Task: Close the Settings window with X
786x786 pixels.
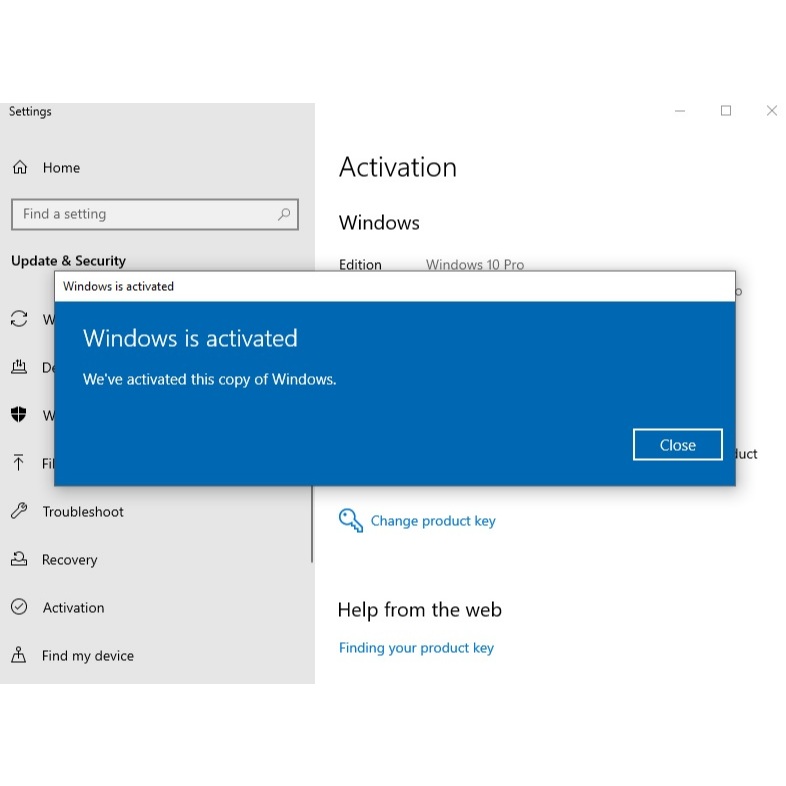Action: coord(771,111)
